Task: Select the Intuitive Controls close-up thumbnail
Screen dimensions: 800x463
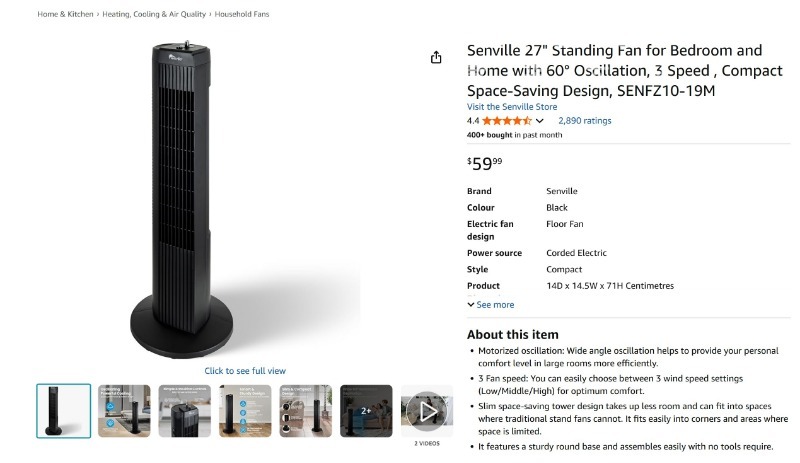Action: 185,410
